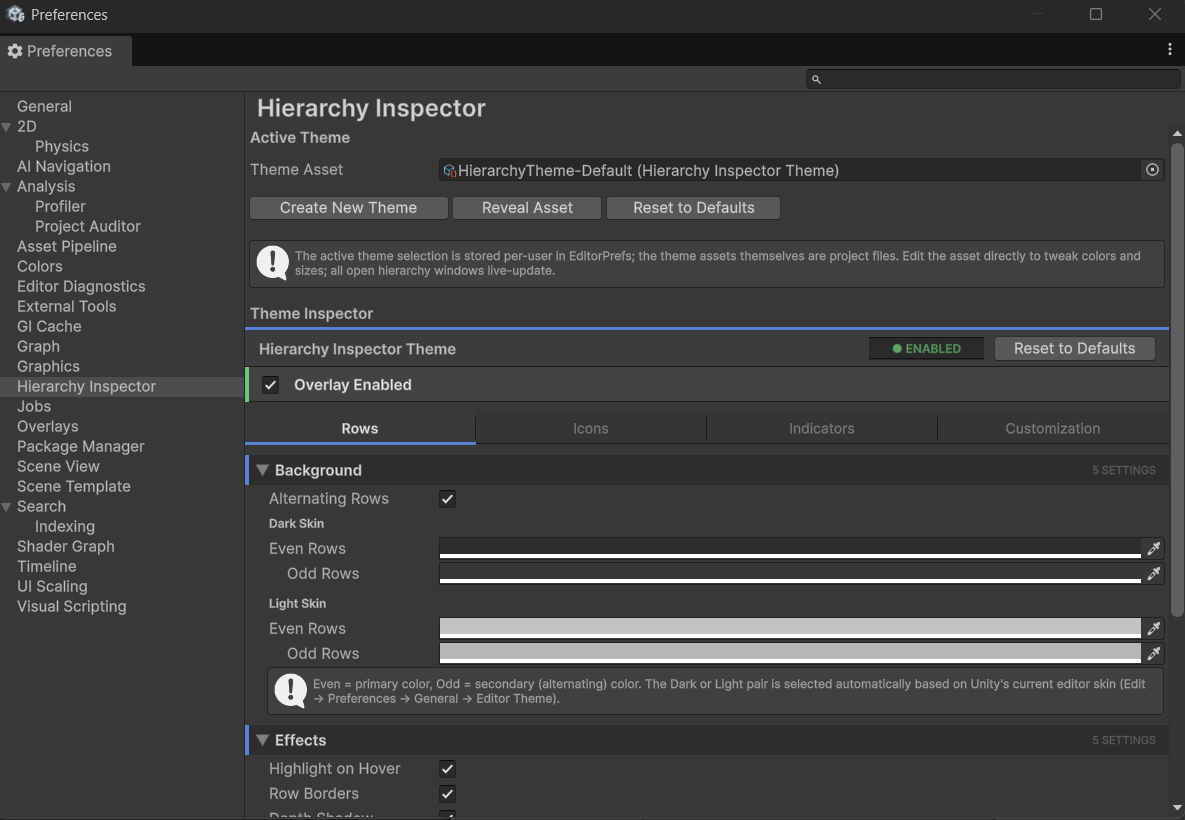Open Graphics preferences

click(48, 367)
